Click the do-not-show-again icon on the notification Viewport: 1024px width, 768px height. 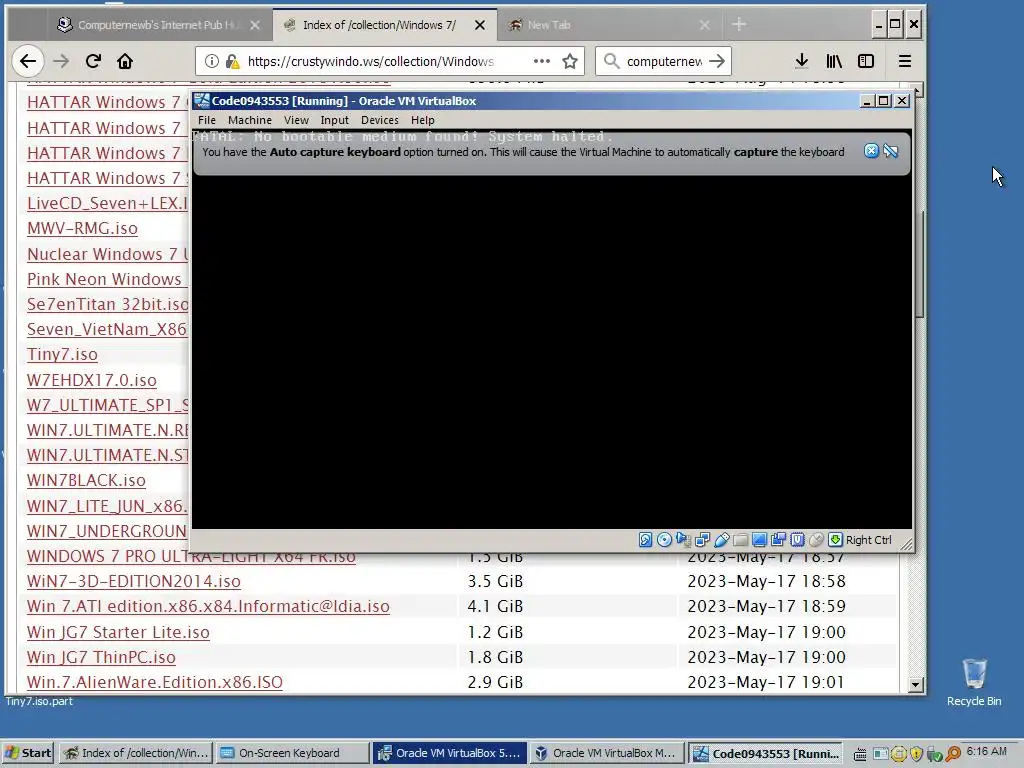[x=891, y=151]
